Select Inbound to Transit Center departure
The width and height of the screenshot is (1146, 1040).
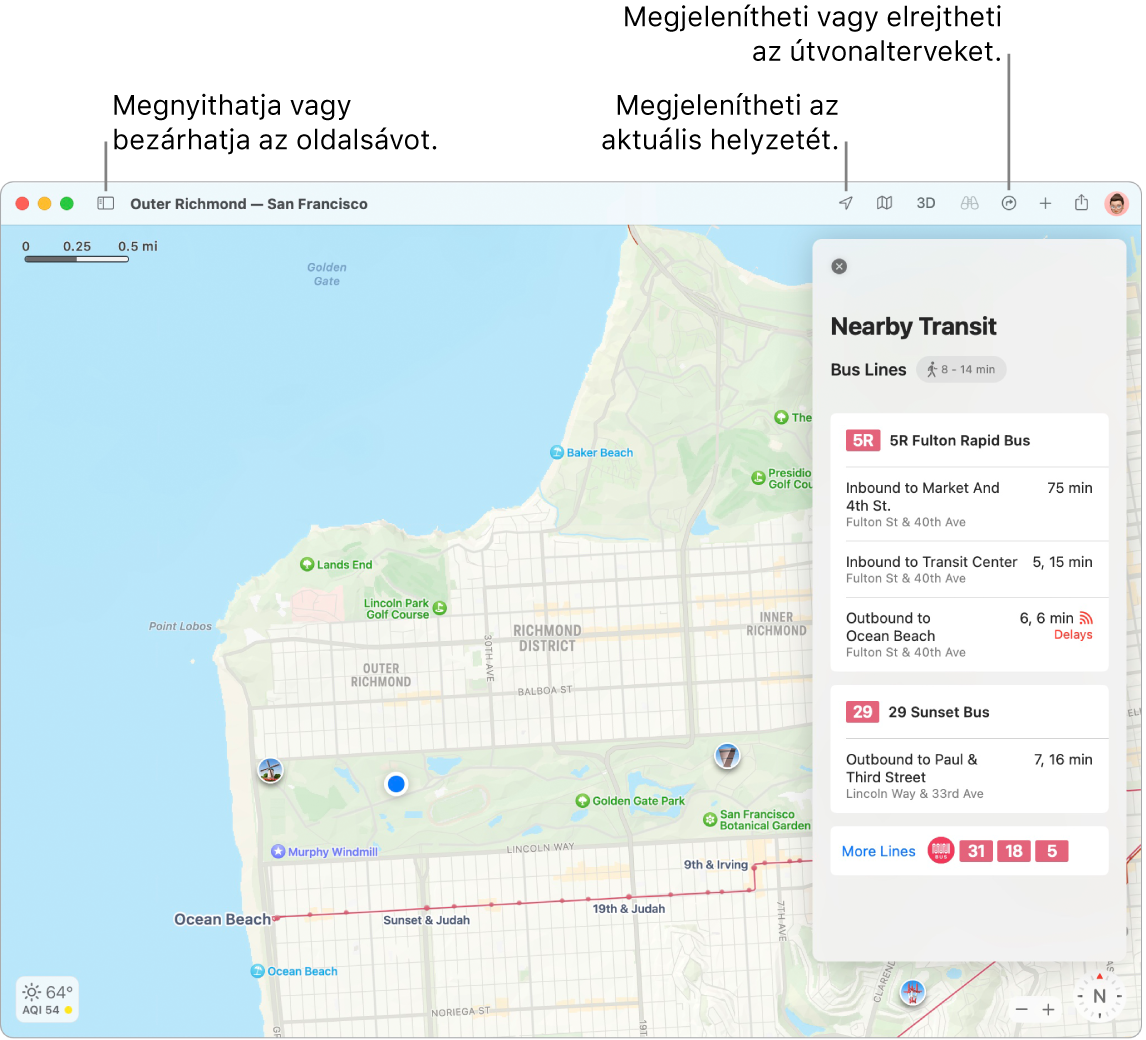968,569
